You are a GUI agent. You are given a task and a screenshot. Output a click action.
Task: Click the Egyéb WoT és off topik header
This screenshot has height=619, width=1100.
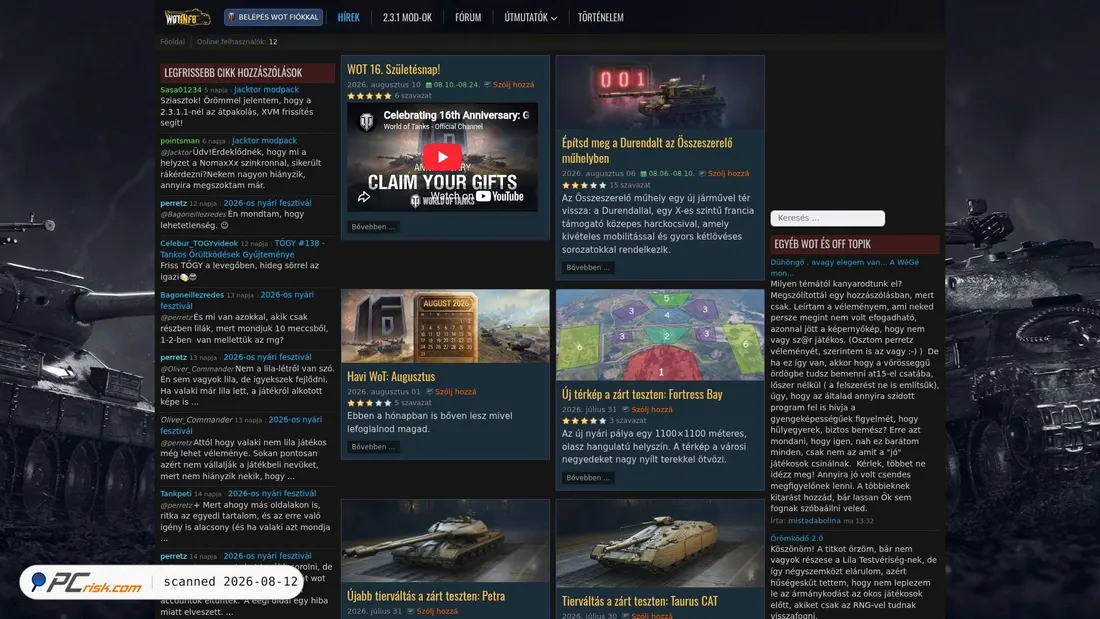[x=854, y=244]
